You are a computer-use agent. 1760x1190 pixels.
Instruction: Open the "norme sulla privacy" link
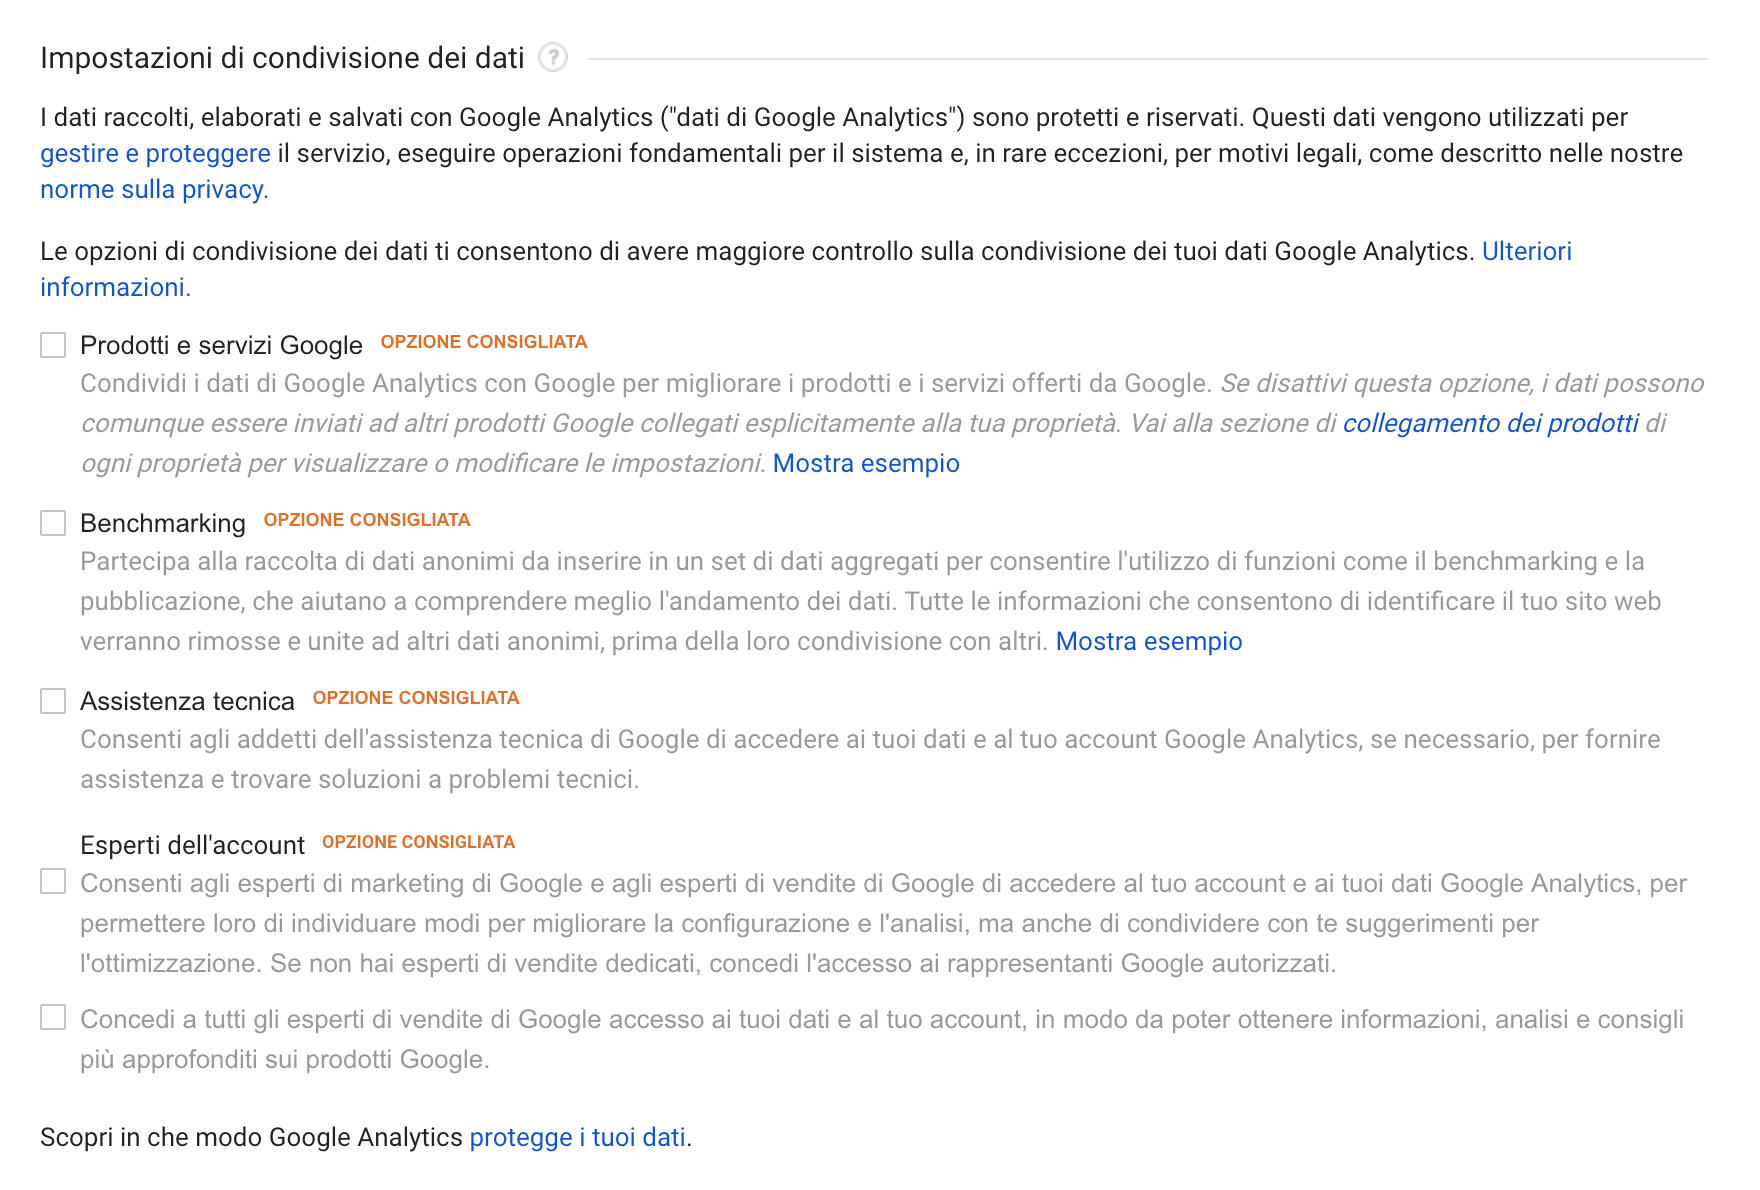tap(152, 189)
